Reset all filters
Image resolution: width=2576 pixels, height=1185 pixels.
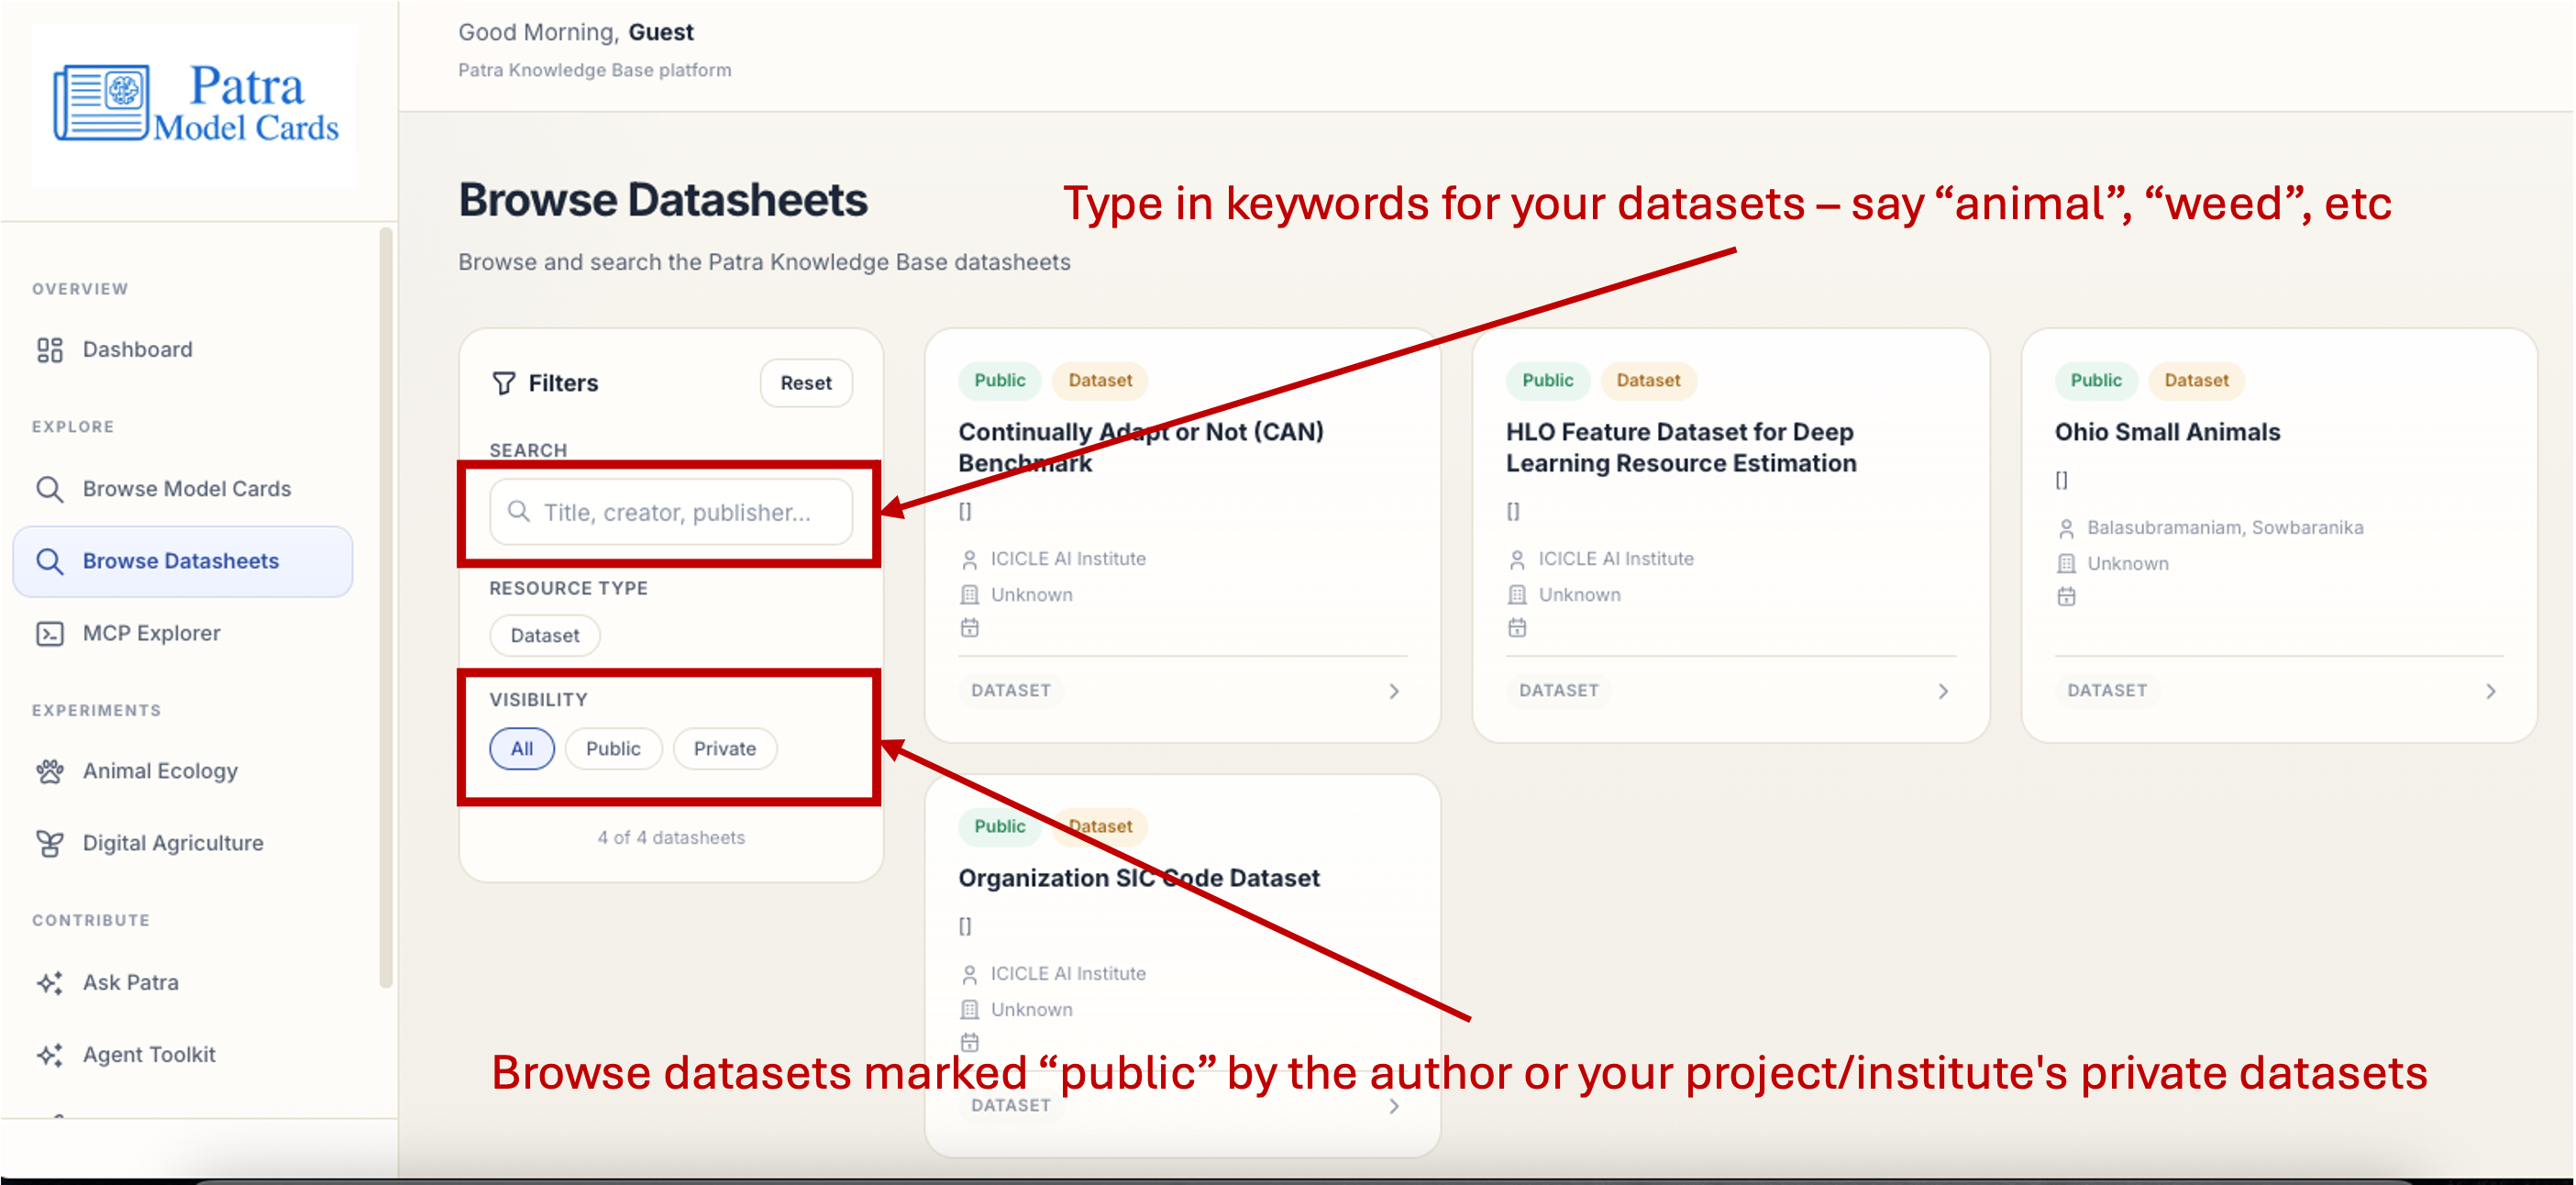coord(806,383)
